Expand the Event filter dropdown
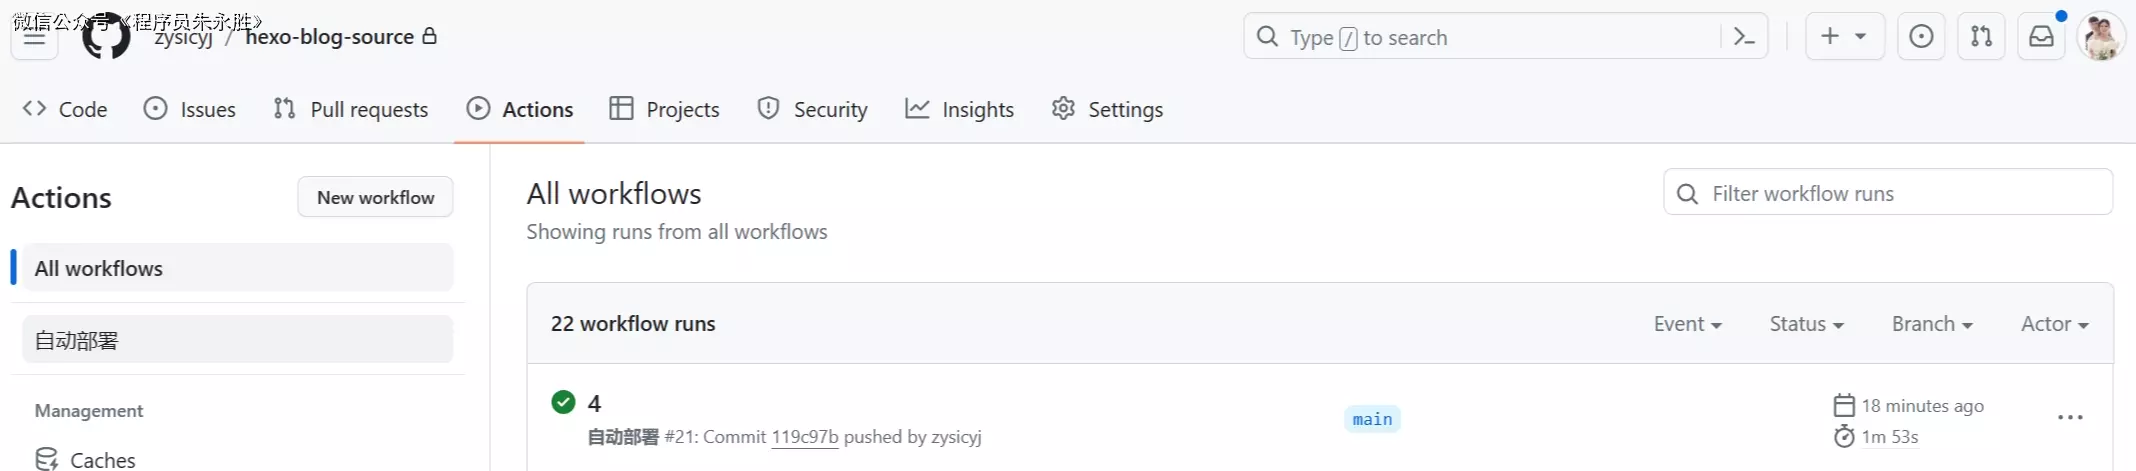This screenshot has height=471, width=2136. tap(1687, 324)
